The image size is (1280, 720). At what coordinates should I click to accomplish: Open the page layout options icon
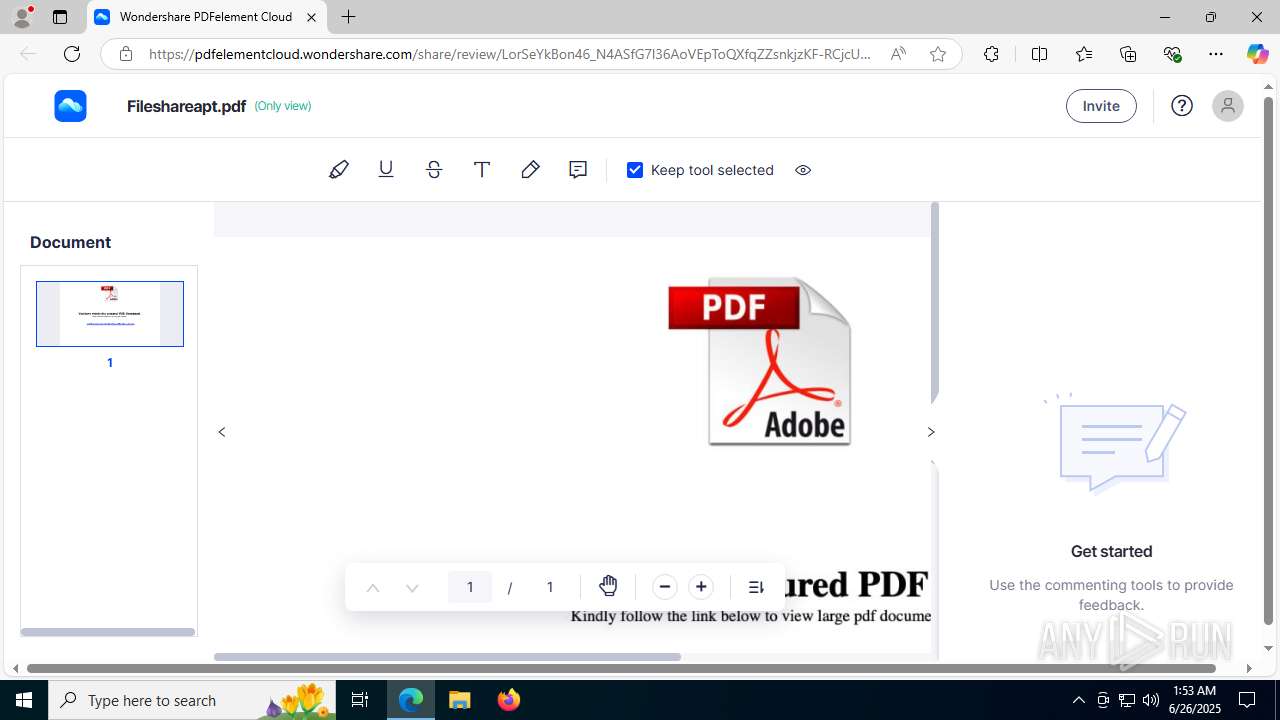pos(756,587)
